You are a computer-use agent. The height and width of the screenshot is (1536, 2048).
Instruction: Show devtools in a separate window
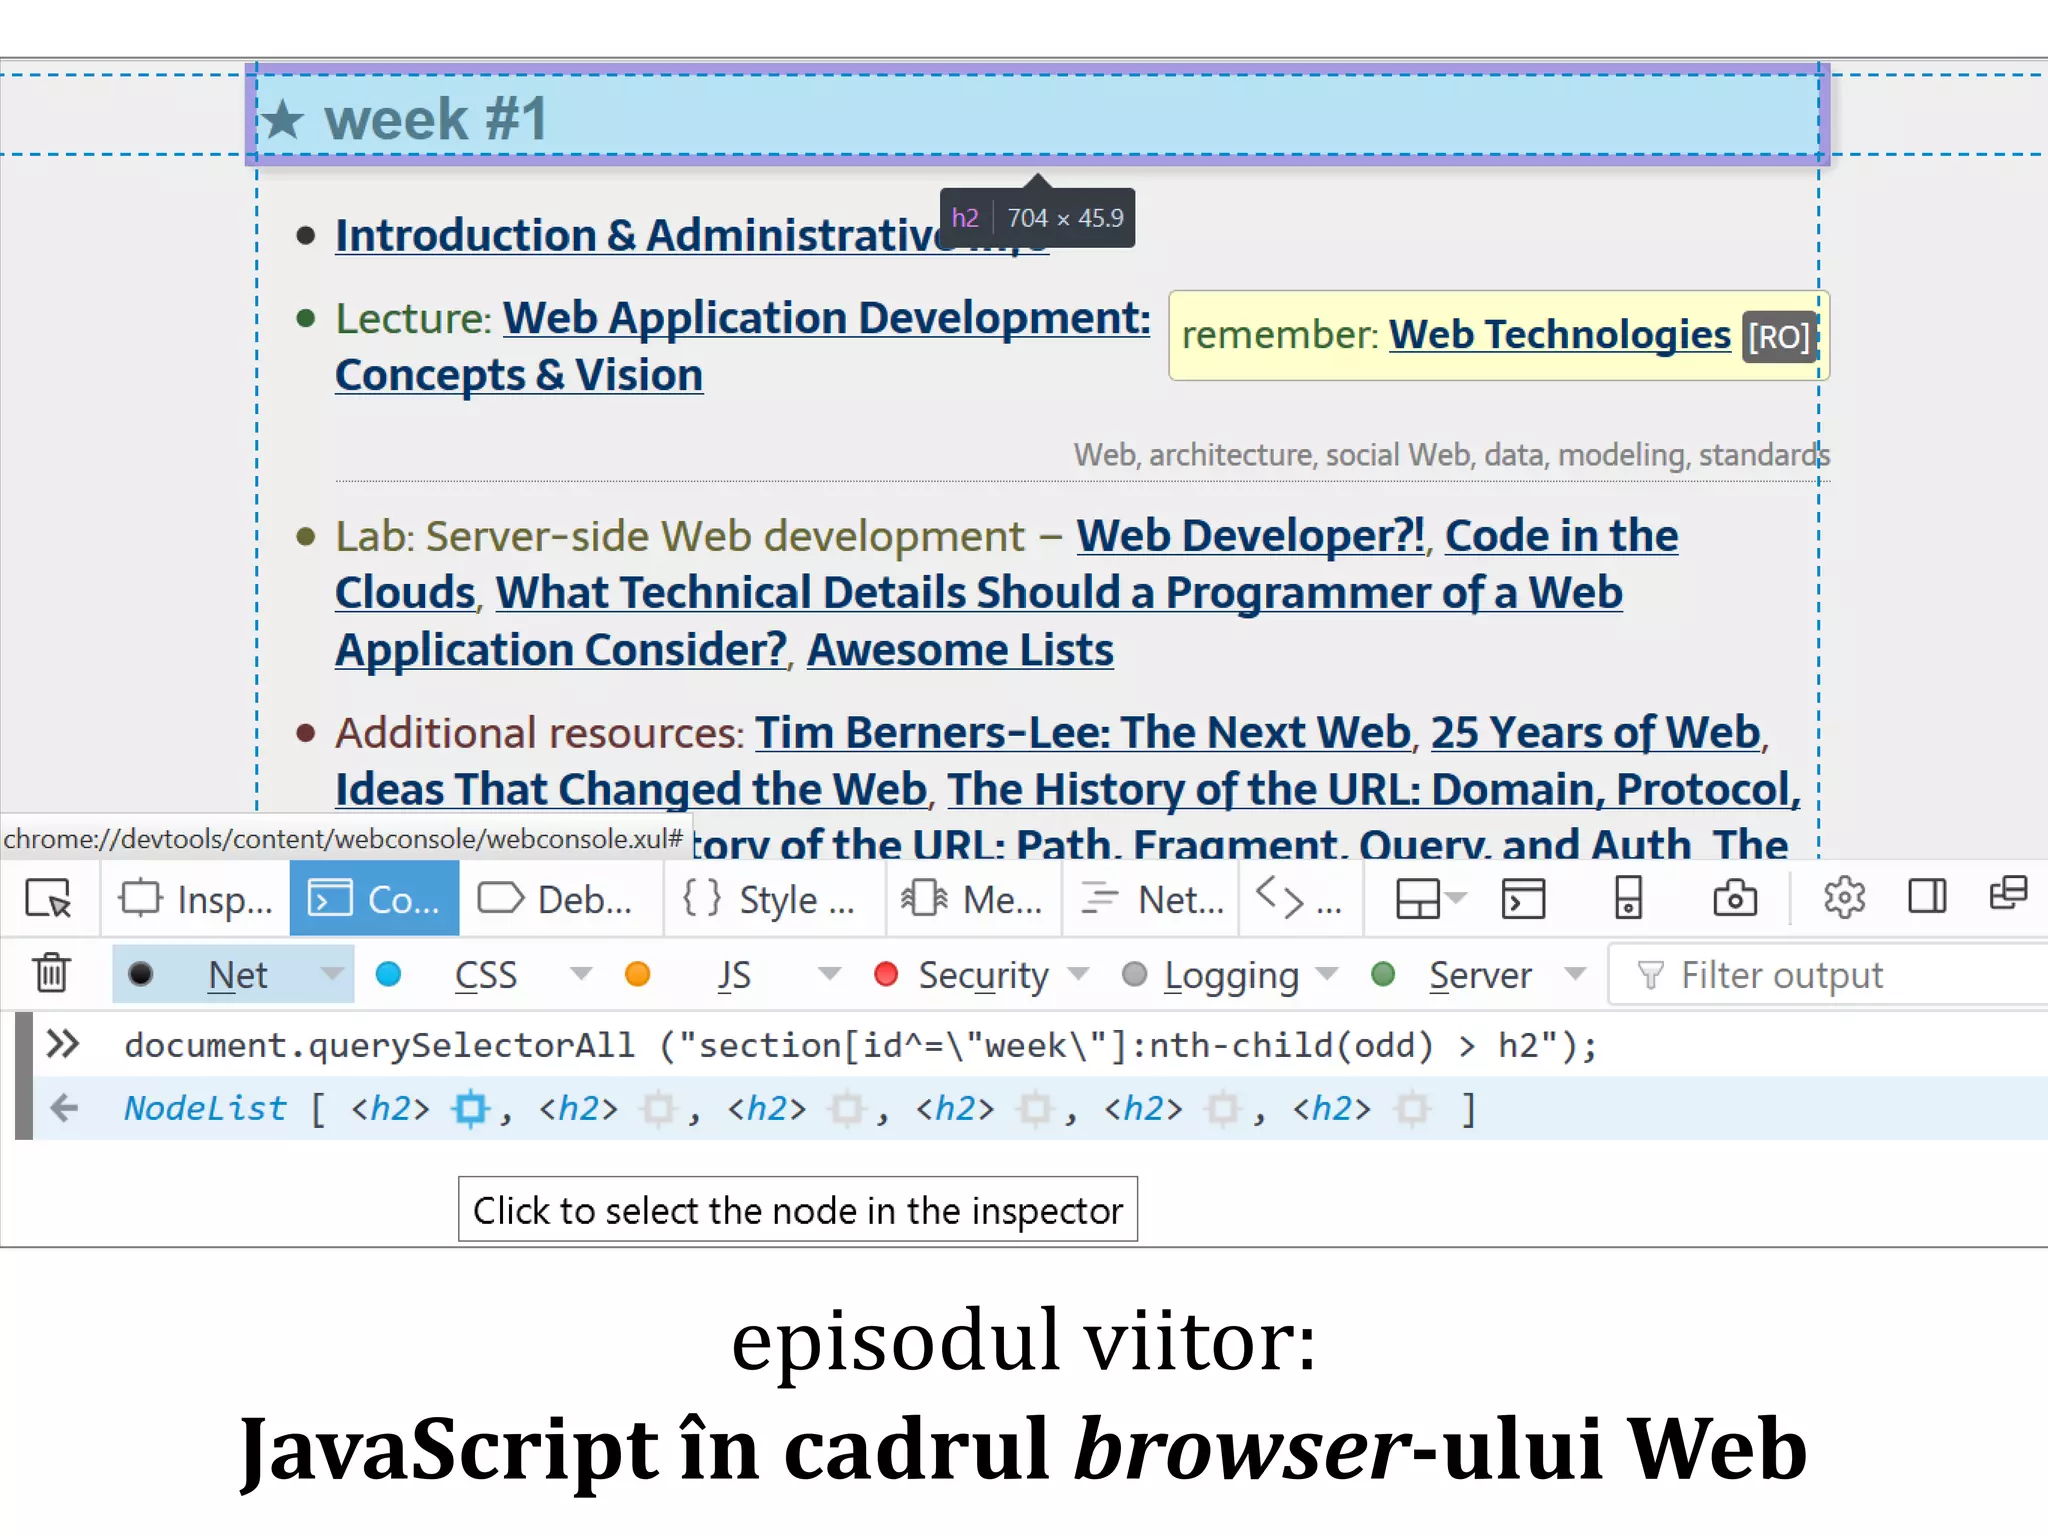pos(2008,893)
